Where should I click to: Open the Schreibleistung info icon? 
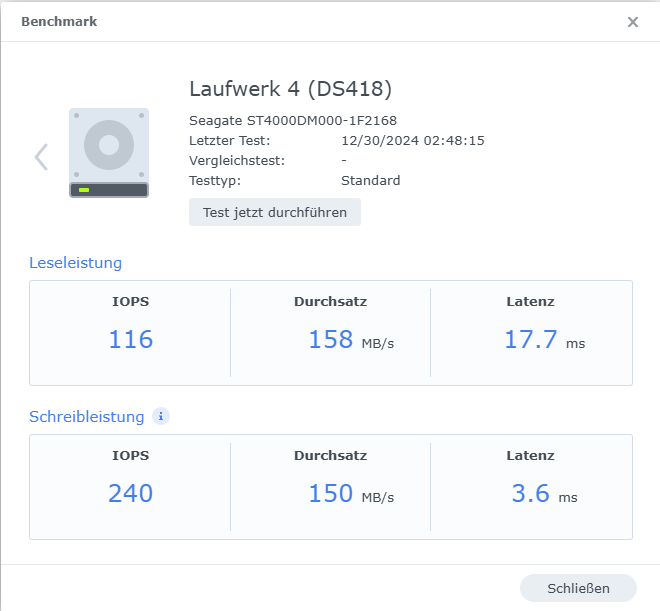[x=161, y=416]
